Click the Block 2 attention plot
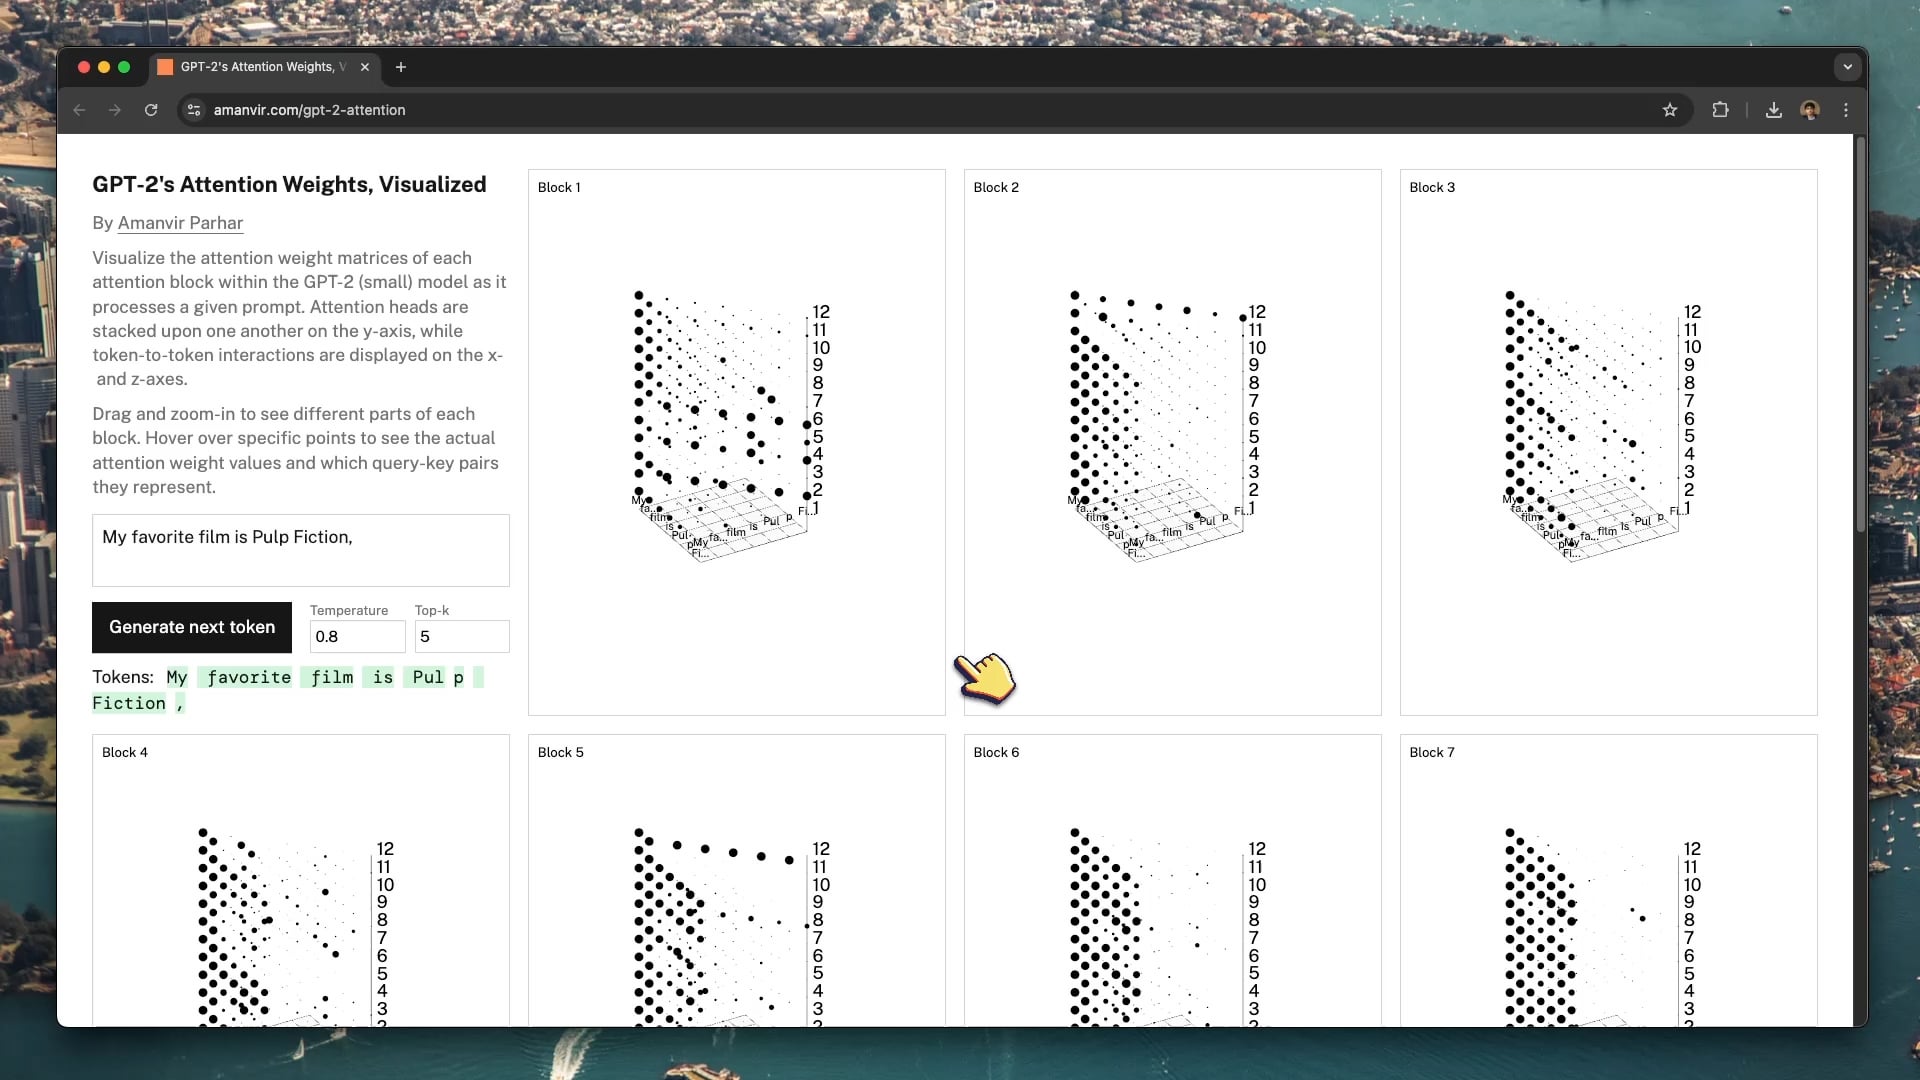The width and height of the screenshot is (1920, 1080). coord(1172,442)
